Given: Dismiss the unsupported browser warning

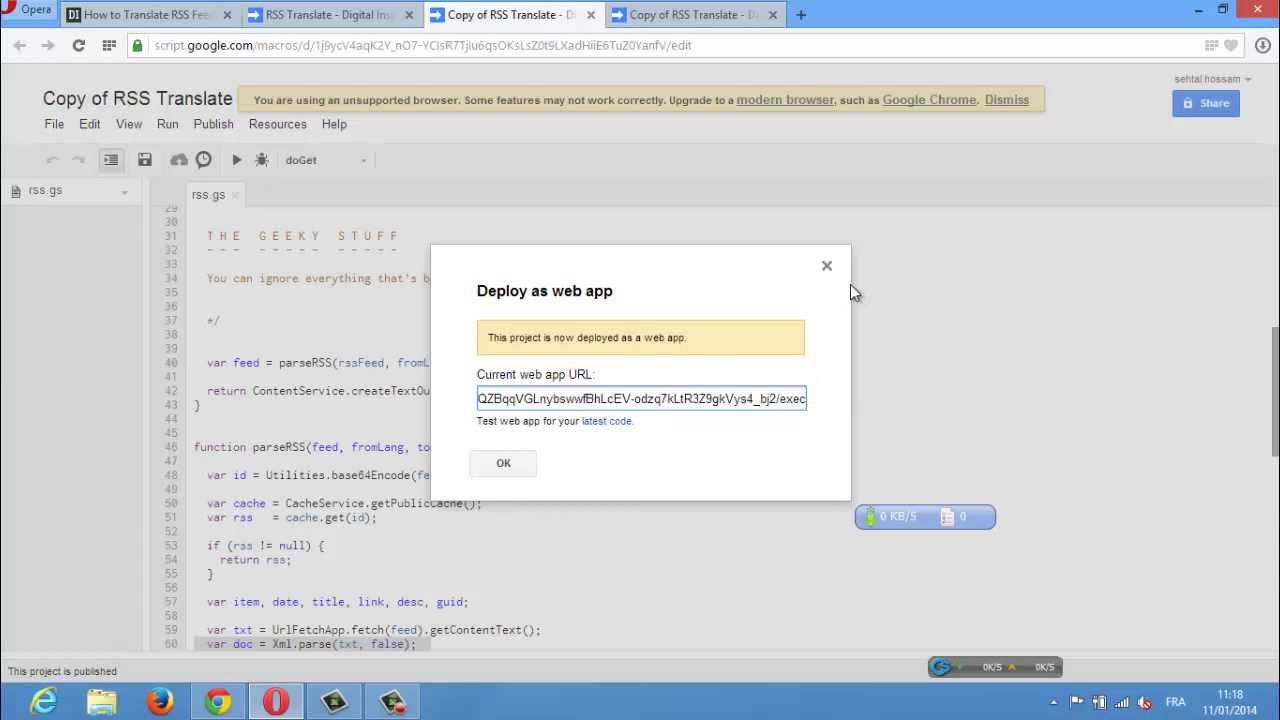Looking at the screenshot, I should 1006,100.
